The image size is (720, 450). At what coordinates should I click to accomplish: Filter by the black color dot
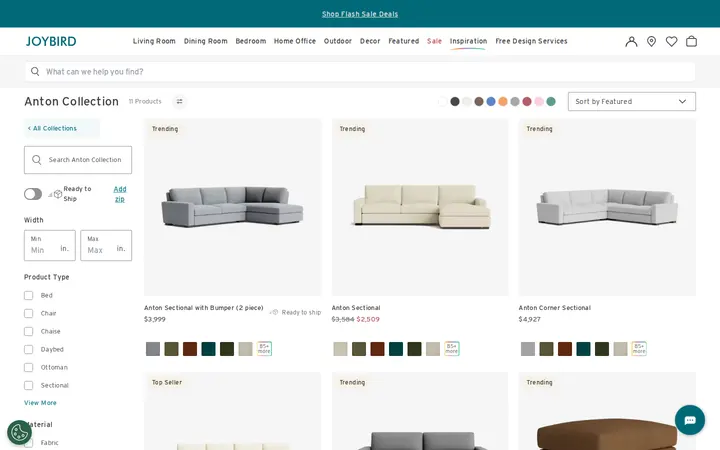pyautogui.click(x=455, y=101)
